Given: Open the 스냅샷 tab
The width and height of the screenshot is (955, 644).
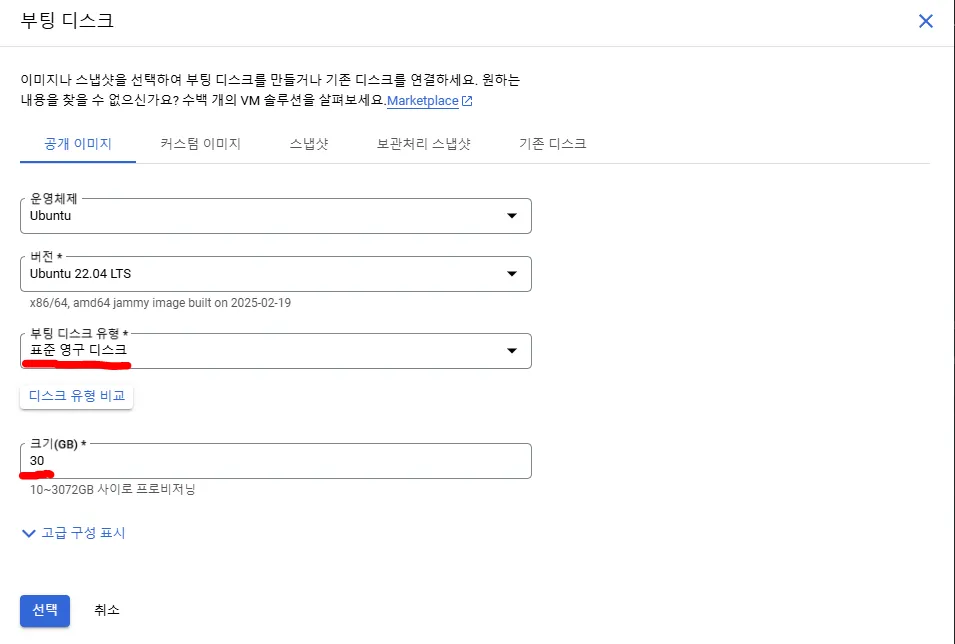Looking at the screenshot, I should pos(309,144).
